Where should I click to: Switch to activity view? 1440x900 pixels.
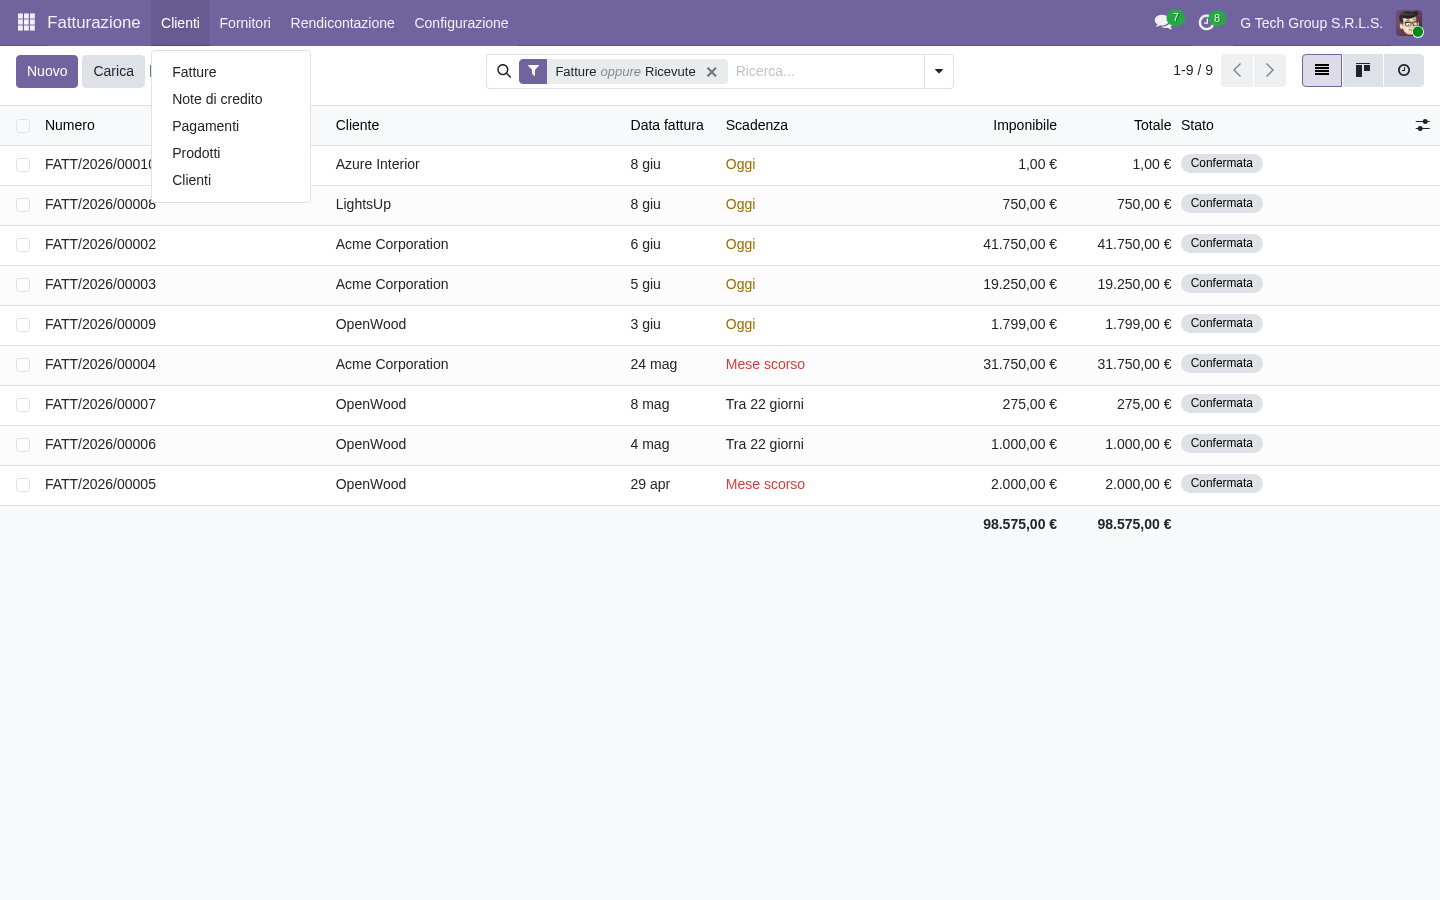(x=1404, y=70)
